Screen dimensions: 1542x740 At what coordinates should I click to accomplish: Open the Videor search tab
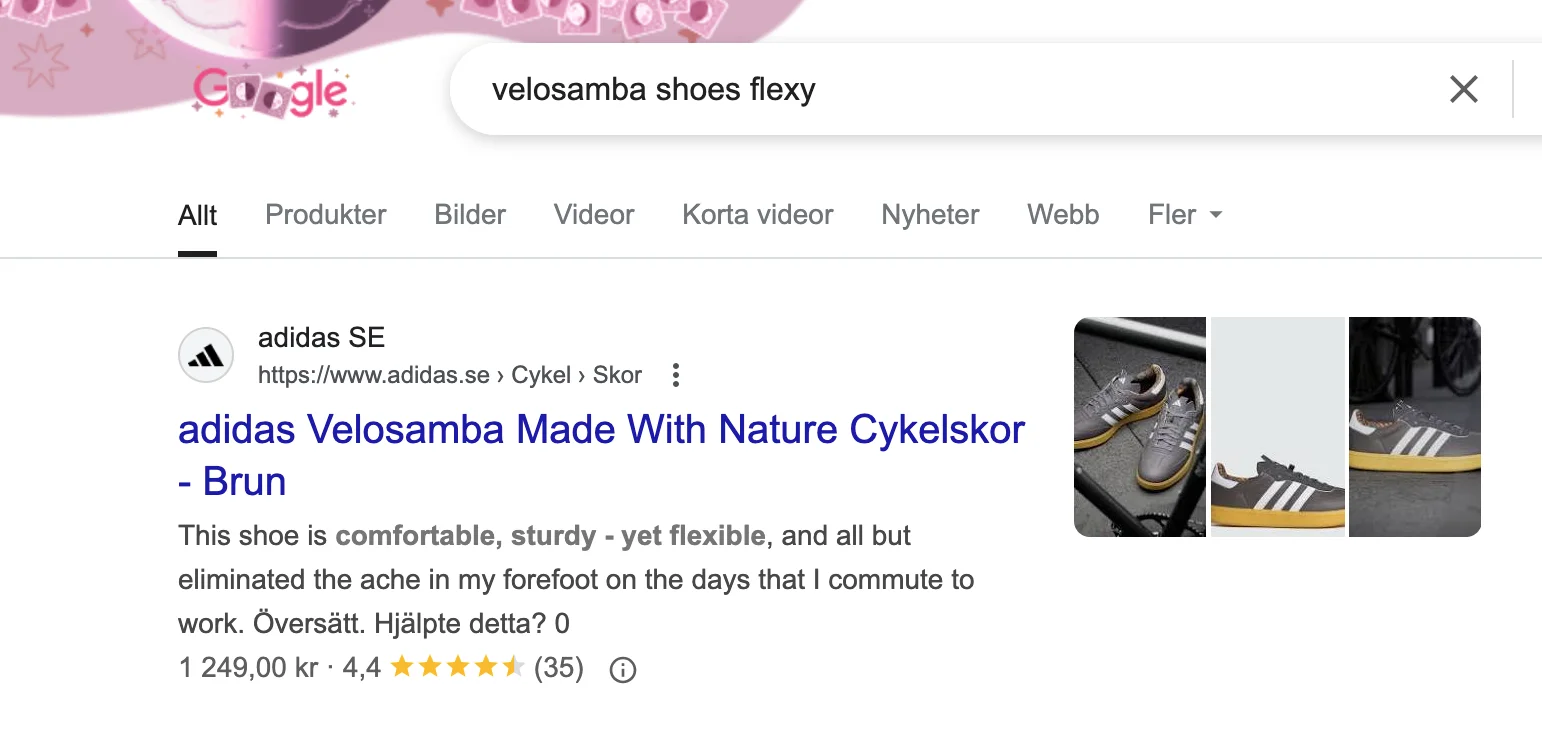click(x=594, y=215)
